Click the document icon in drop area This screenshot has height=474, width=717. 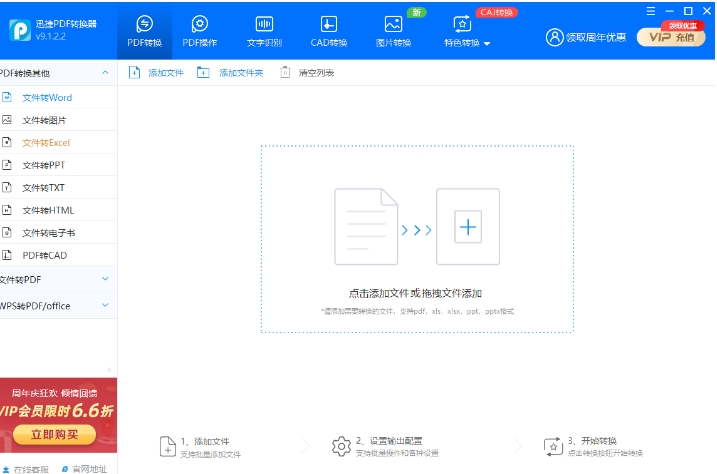tap(366, 226)
